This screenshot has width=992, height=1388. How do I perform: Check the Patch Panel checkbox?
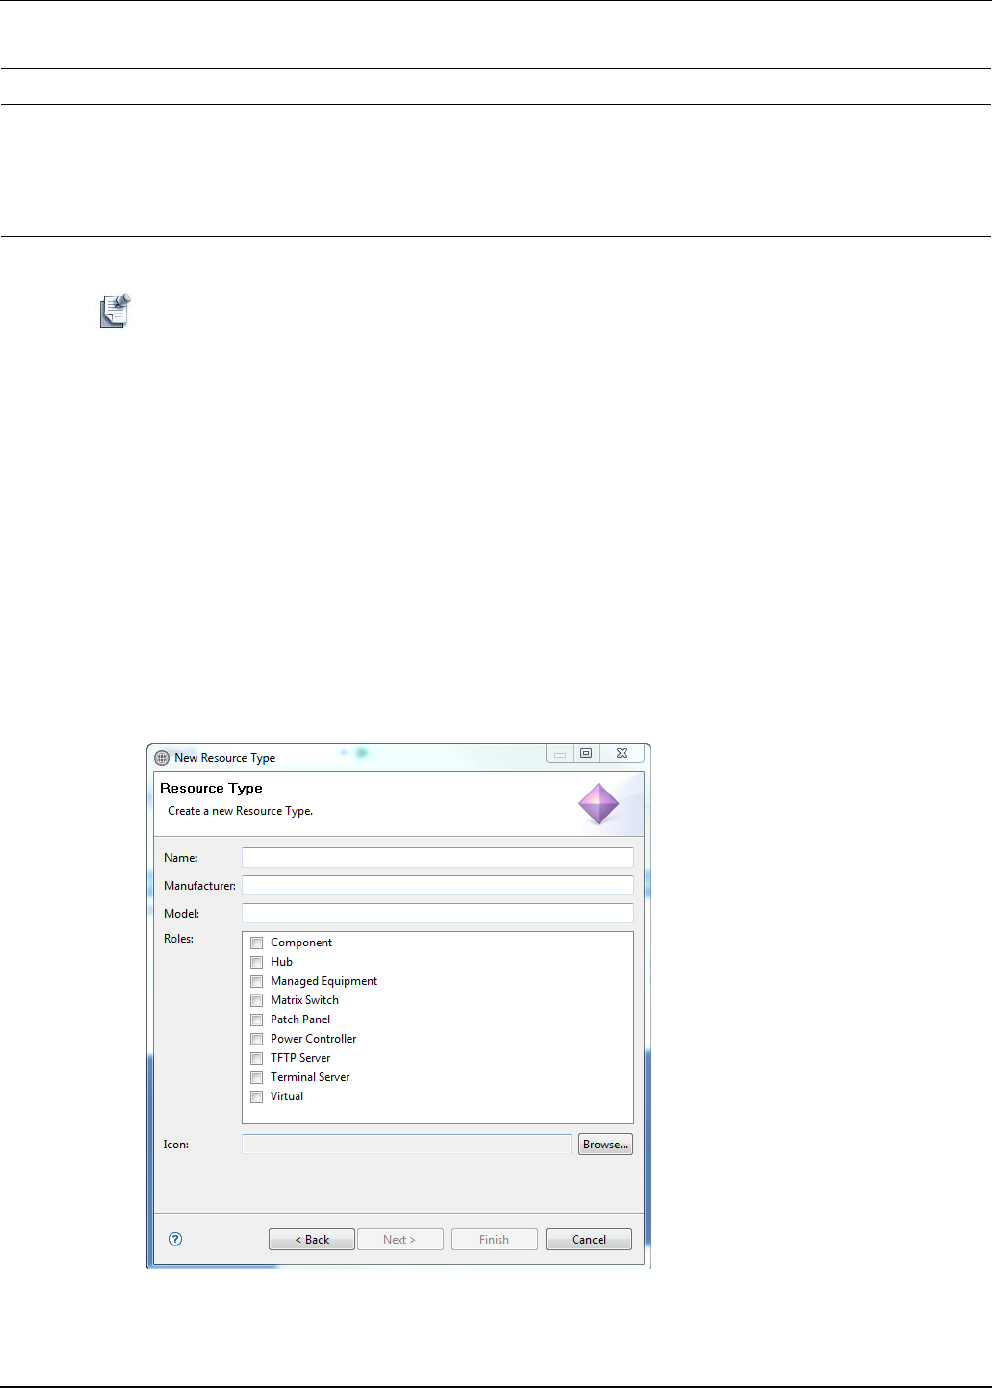pyautogui.click(x=257, y=1020)
